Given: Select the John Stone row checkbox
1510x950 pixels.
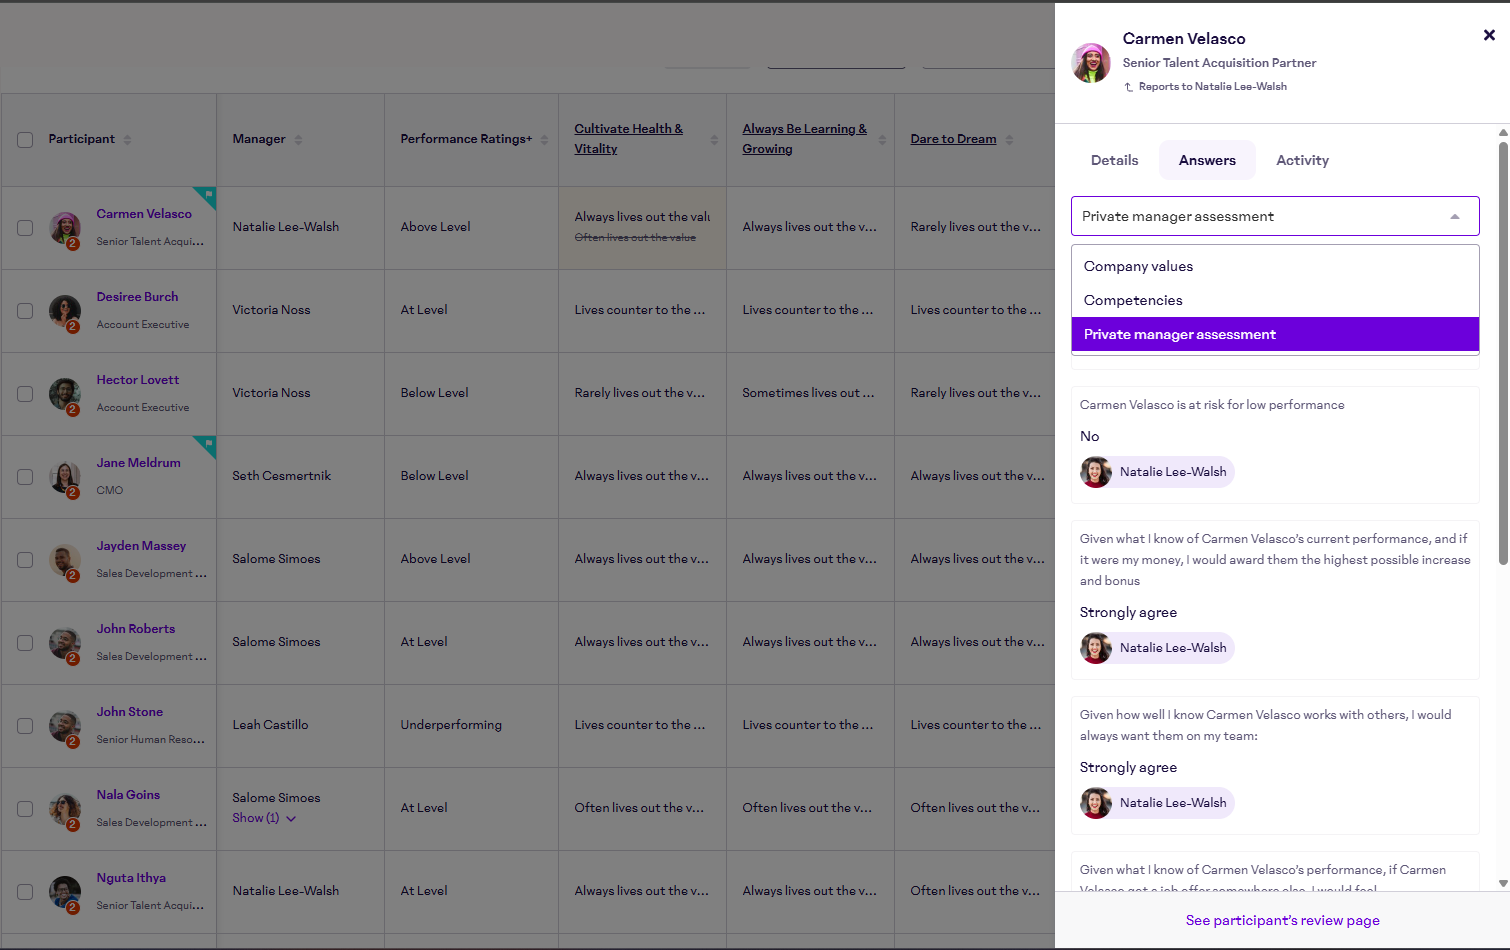Looking at the screenshot, I should [25, 726].
